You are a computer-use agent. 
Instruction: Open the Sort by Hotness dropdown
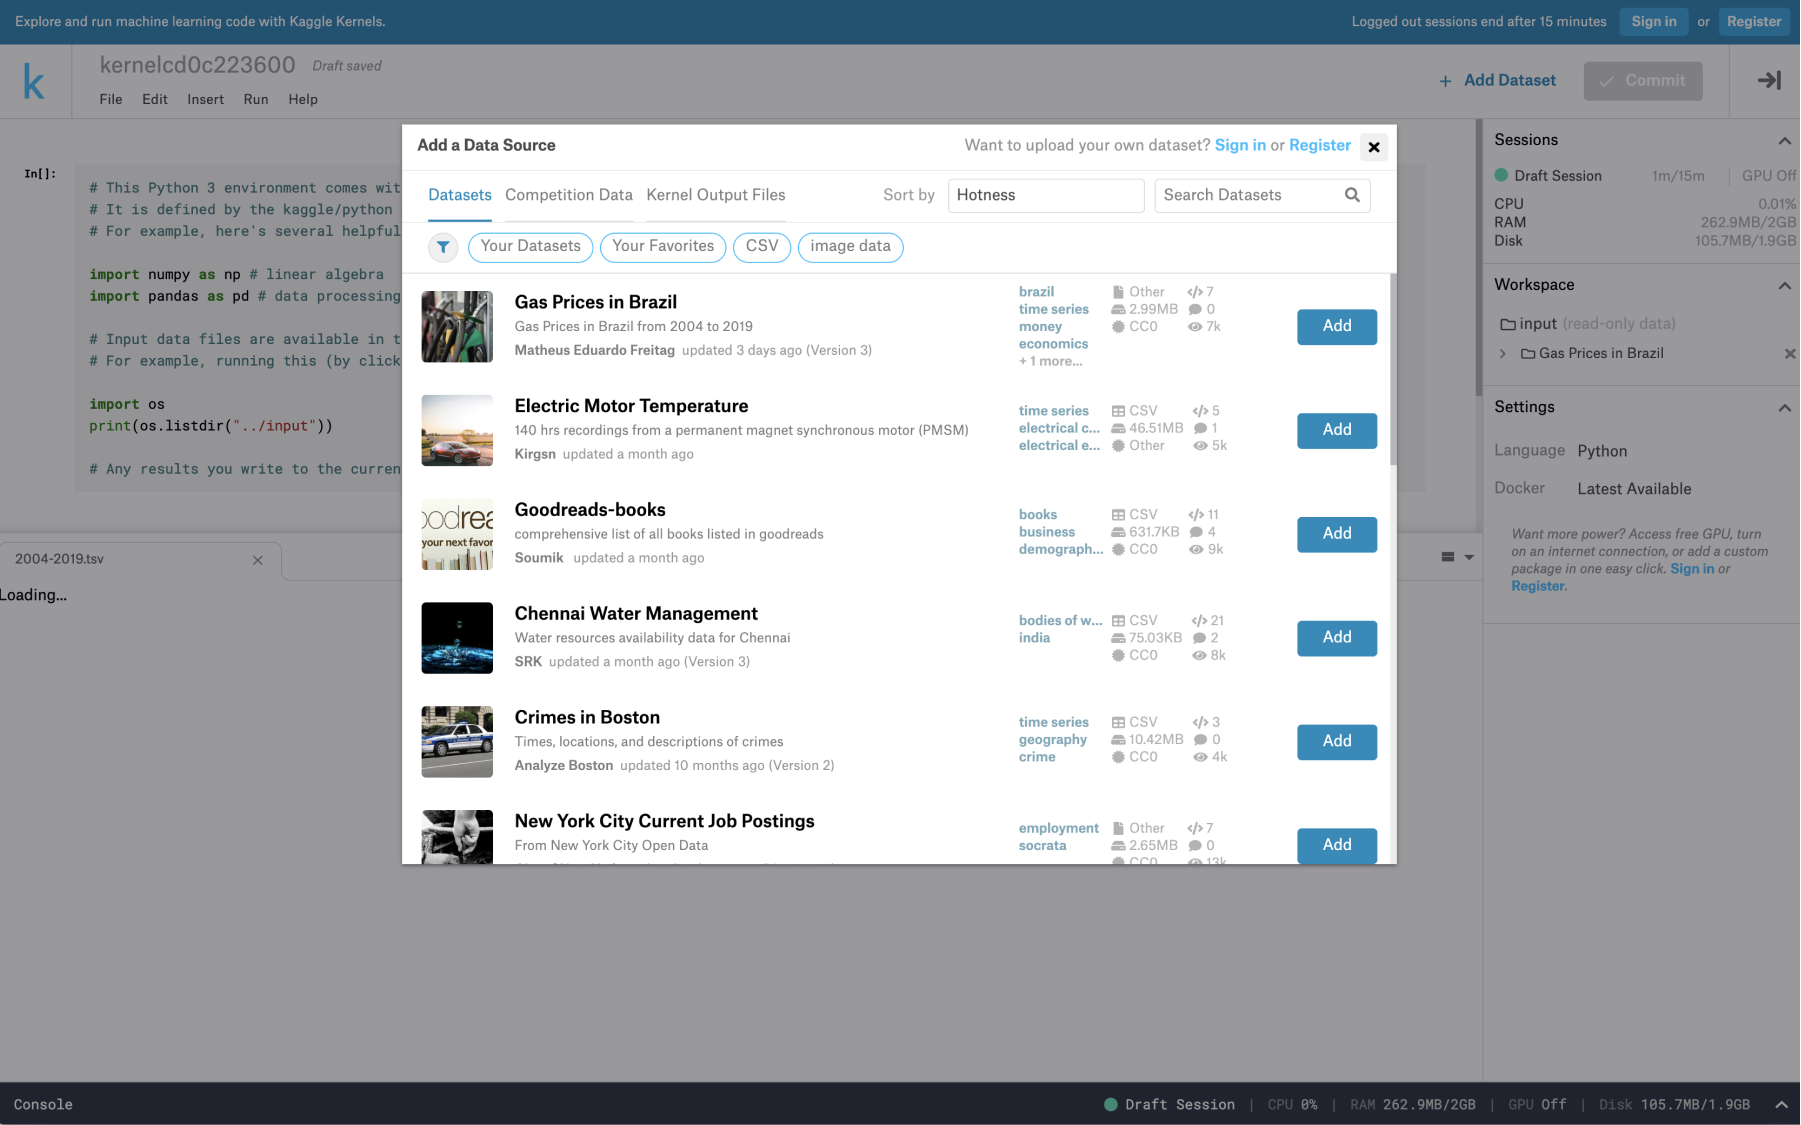click(1045, 196)
